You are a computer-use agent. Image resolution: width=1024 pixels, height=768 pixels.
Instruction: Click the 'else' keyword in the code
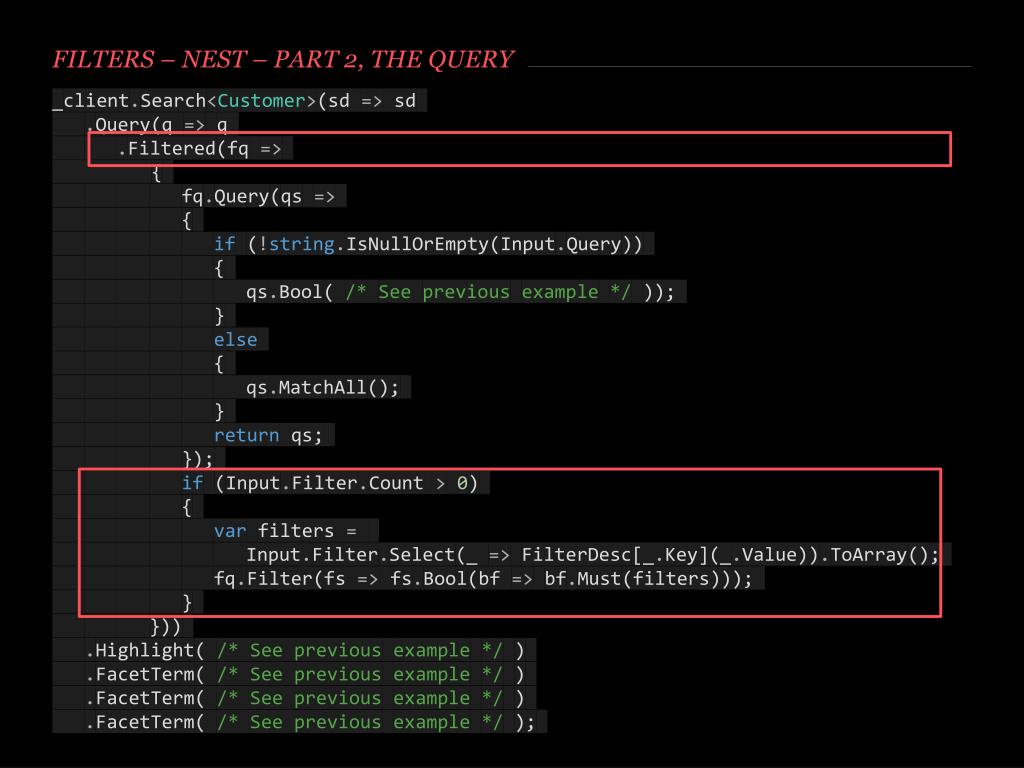coord(234,339)
